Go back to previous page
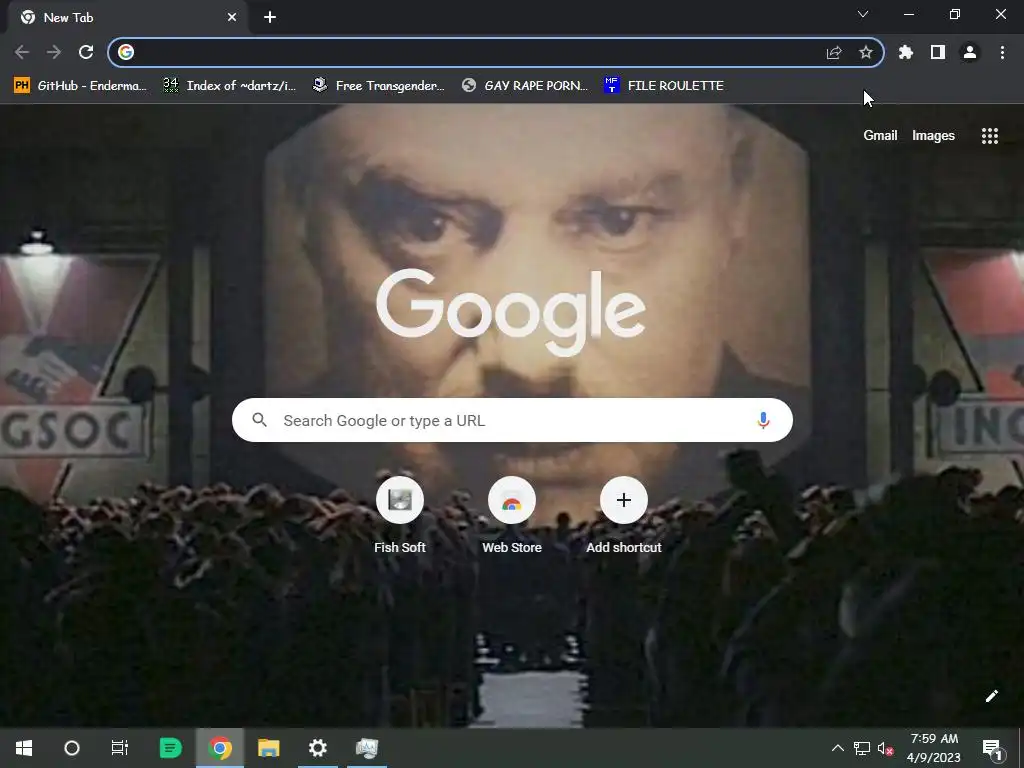 22,52
